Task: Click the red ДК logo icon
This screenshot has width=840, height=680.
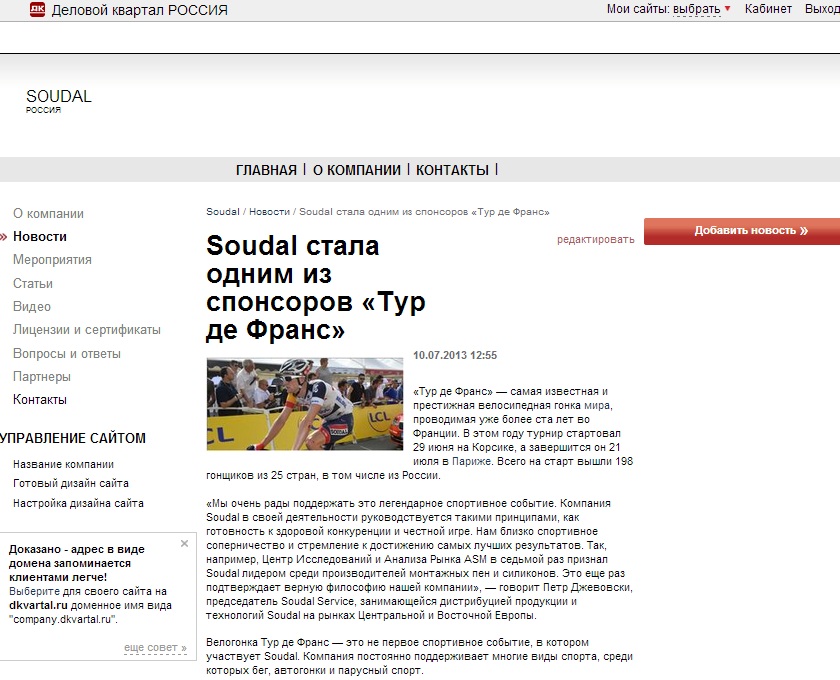Action: [x=38, y=10]
